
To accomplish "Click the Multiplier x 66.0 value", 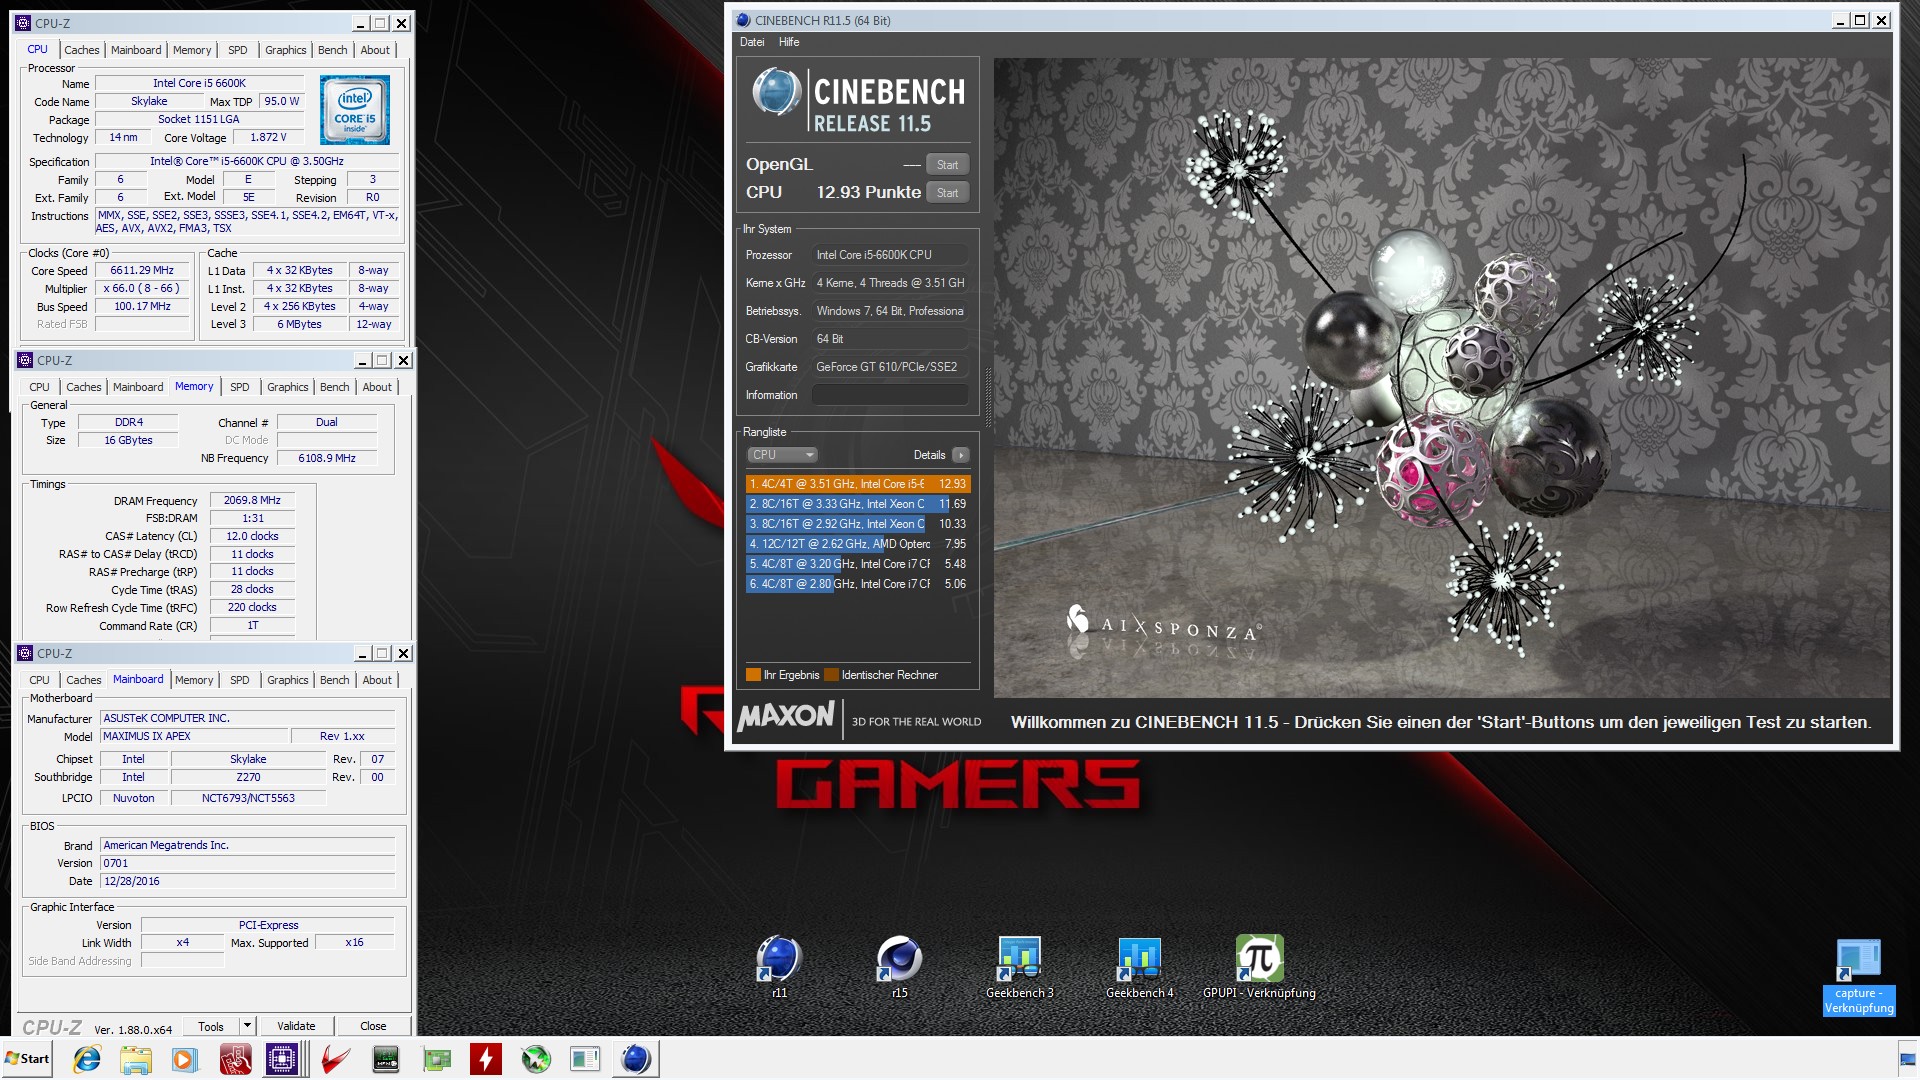I will pyautogui.click(x=142, y=288).
